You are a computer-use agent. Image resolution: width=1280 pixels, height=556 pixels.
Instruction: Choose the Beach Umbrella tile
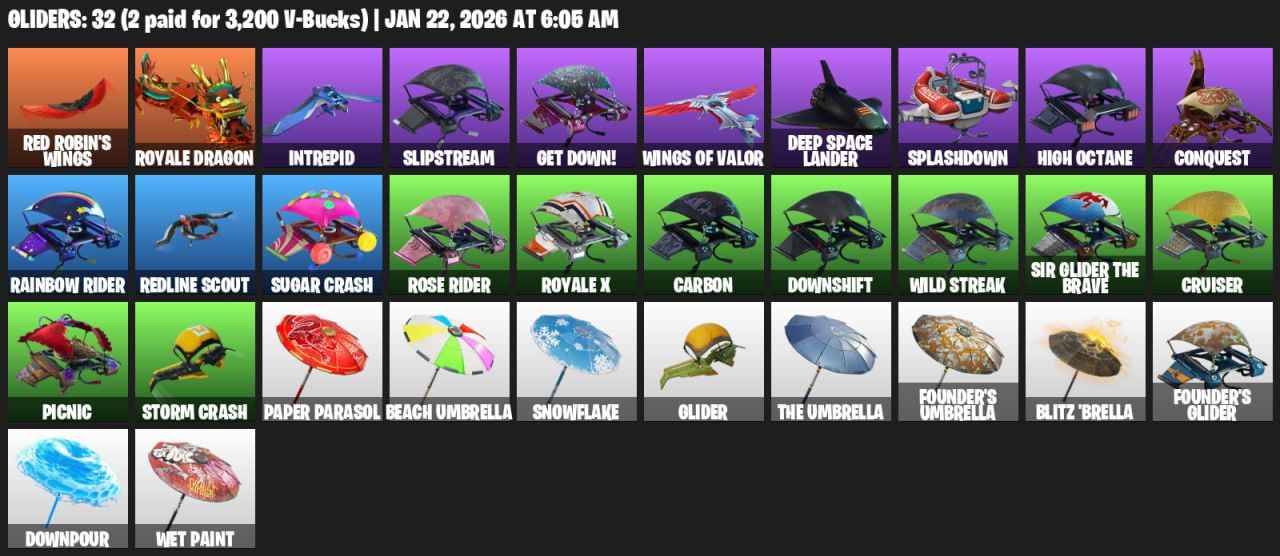(449, 362)
